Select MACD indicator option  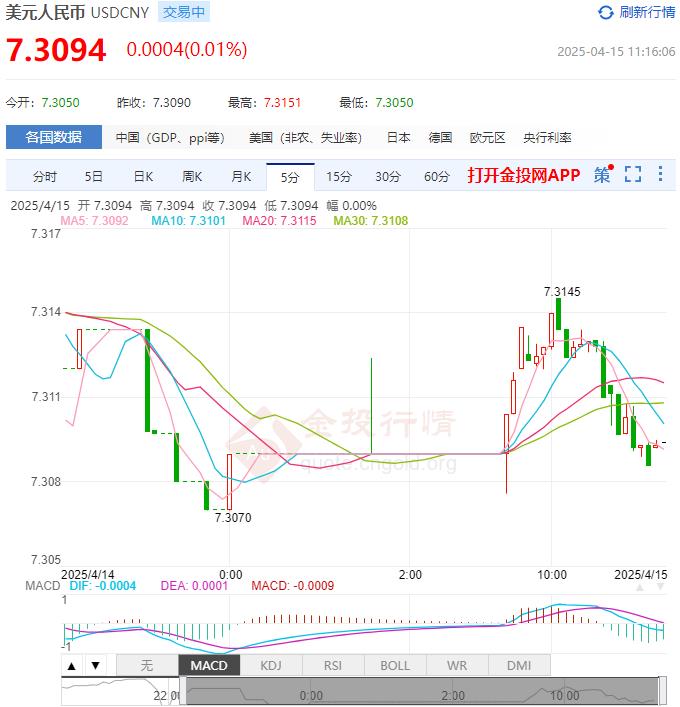point(209,666)
